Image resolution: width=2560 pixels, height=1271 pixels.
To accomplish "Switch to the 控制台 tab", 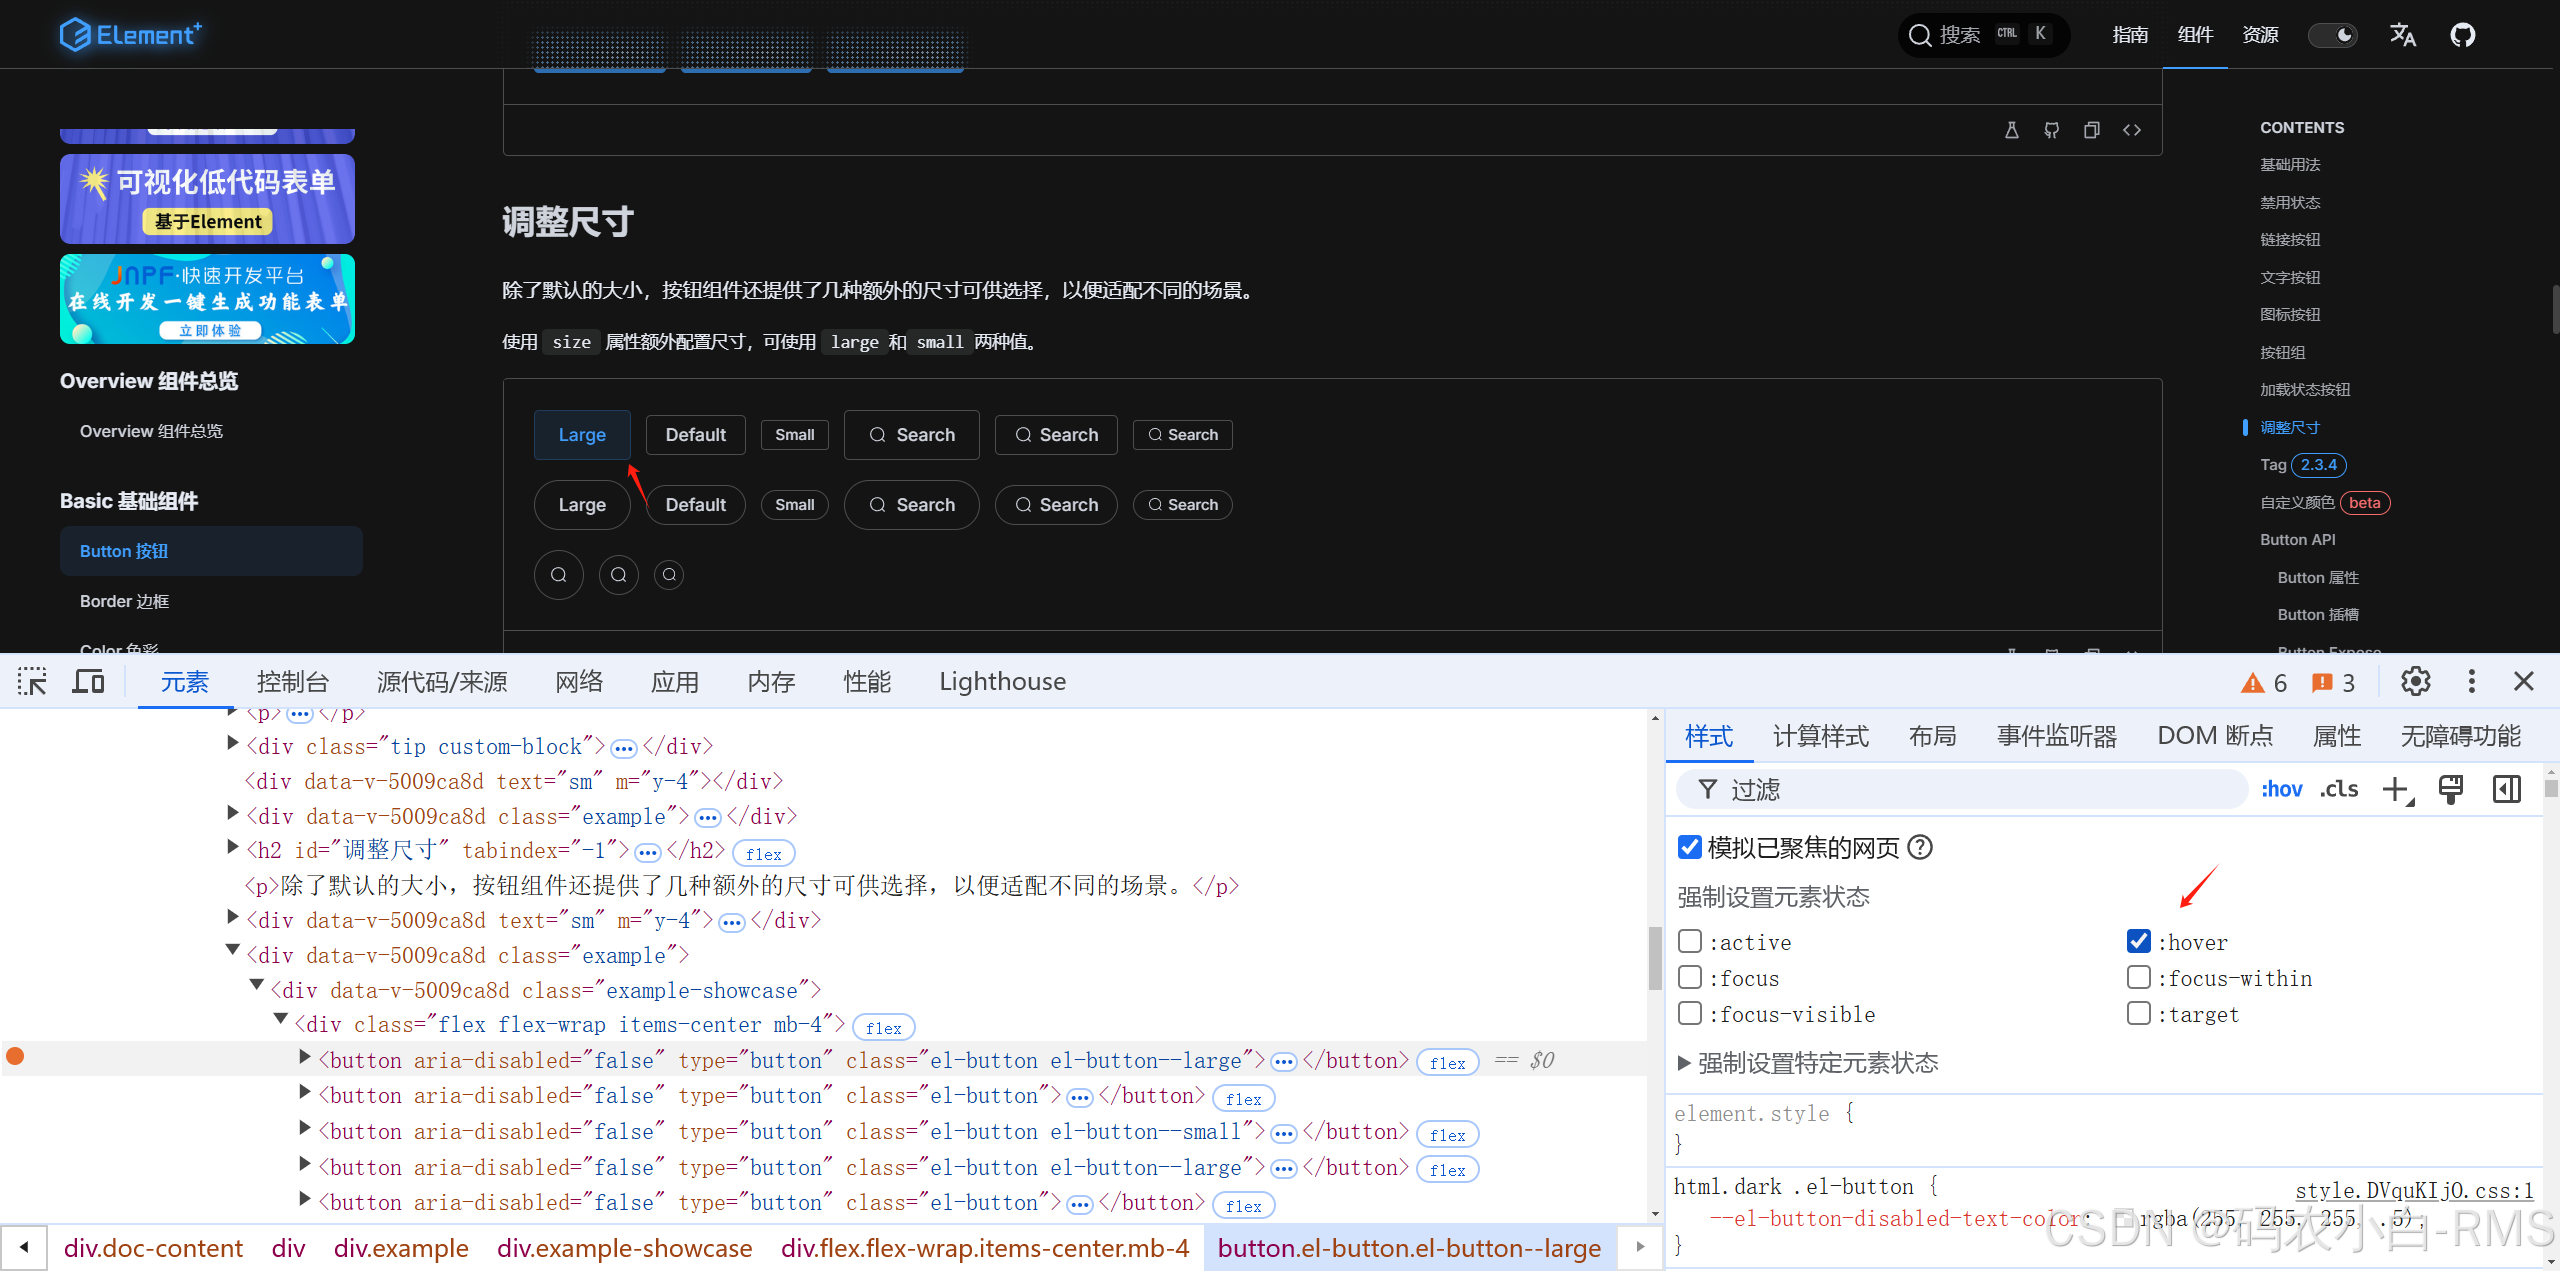I will [x=292, y=682].
